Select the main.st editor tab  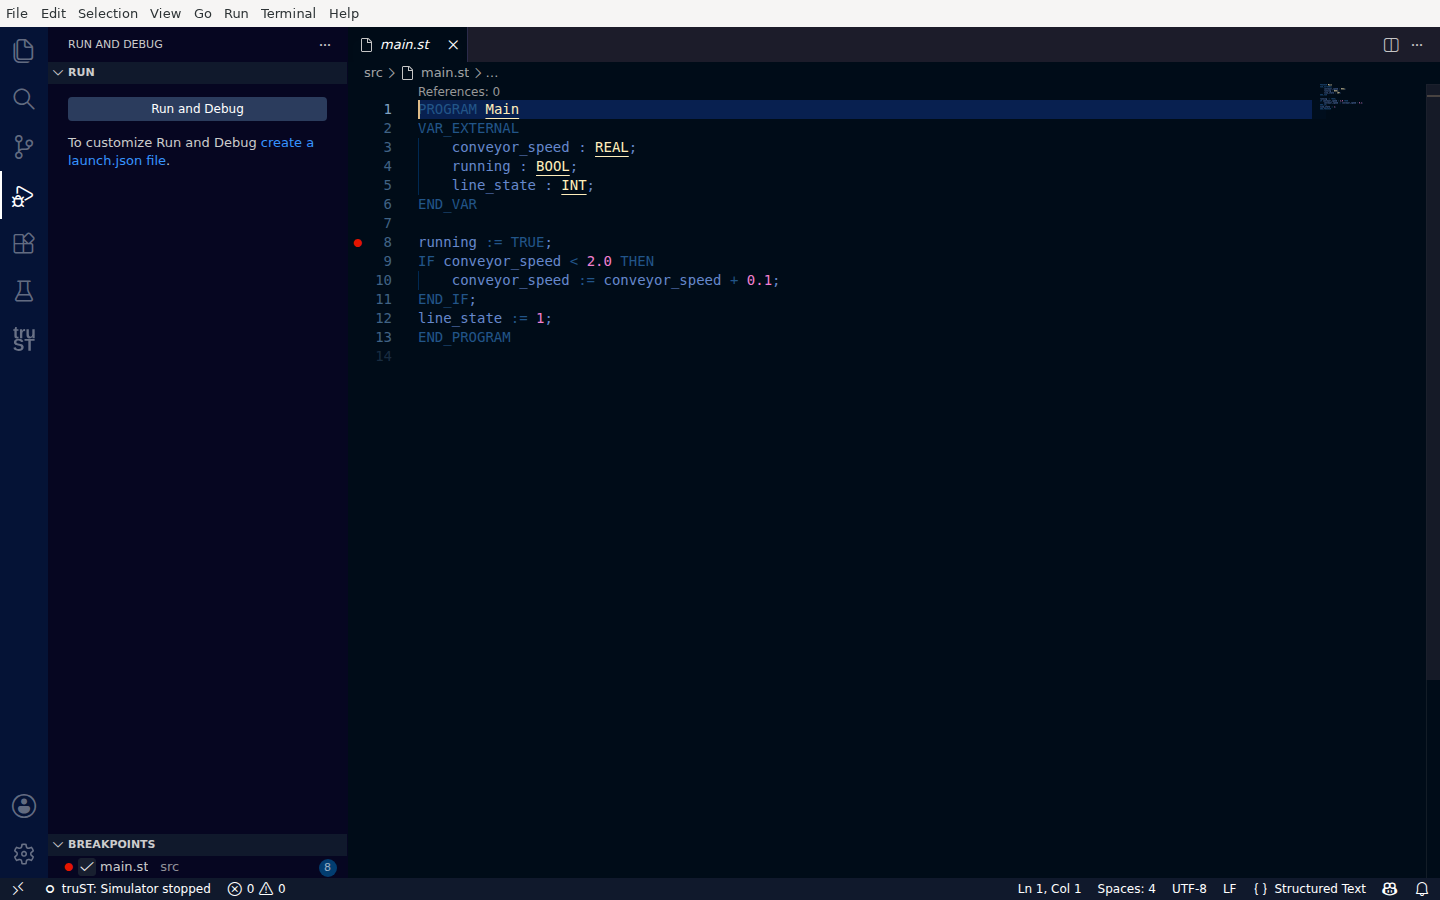click(x=405, y=44)
